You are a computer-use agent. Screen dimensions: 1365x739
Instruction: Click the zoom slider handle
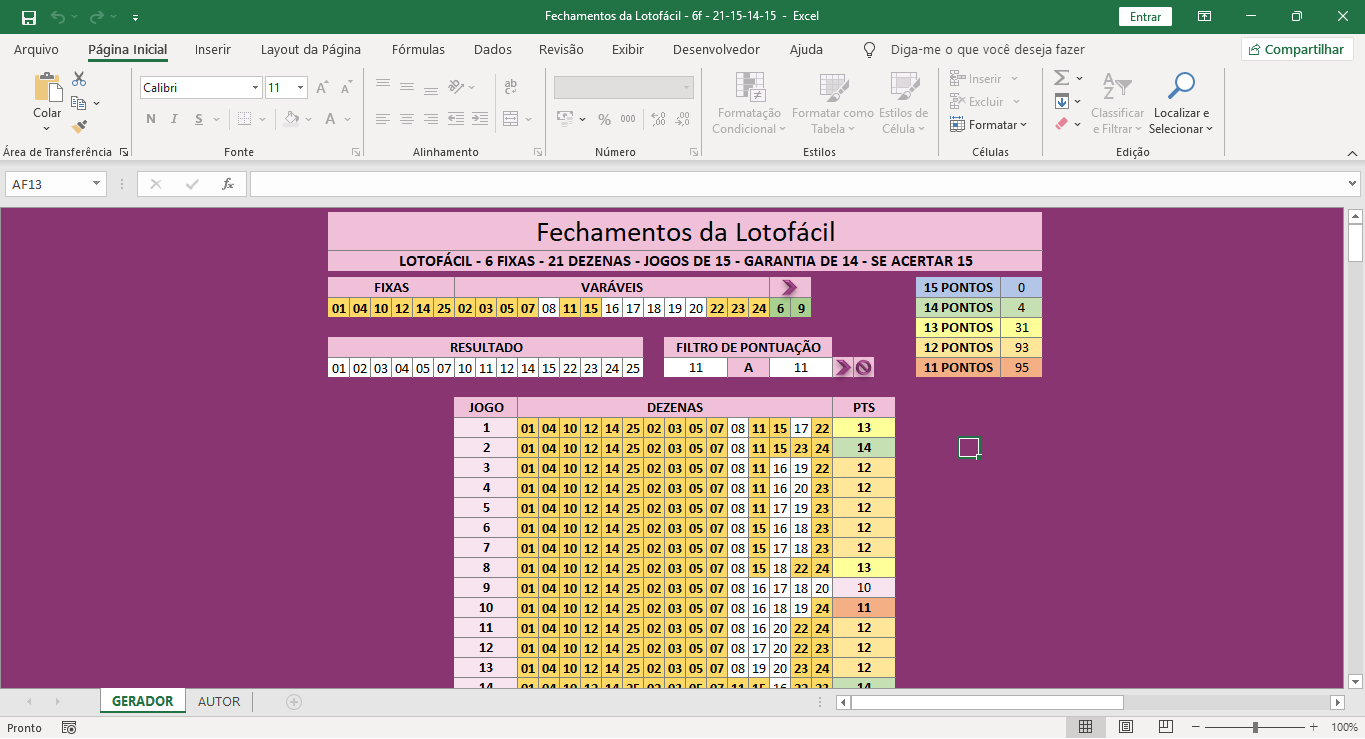click(x=1255, y=727)
